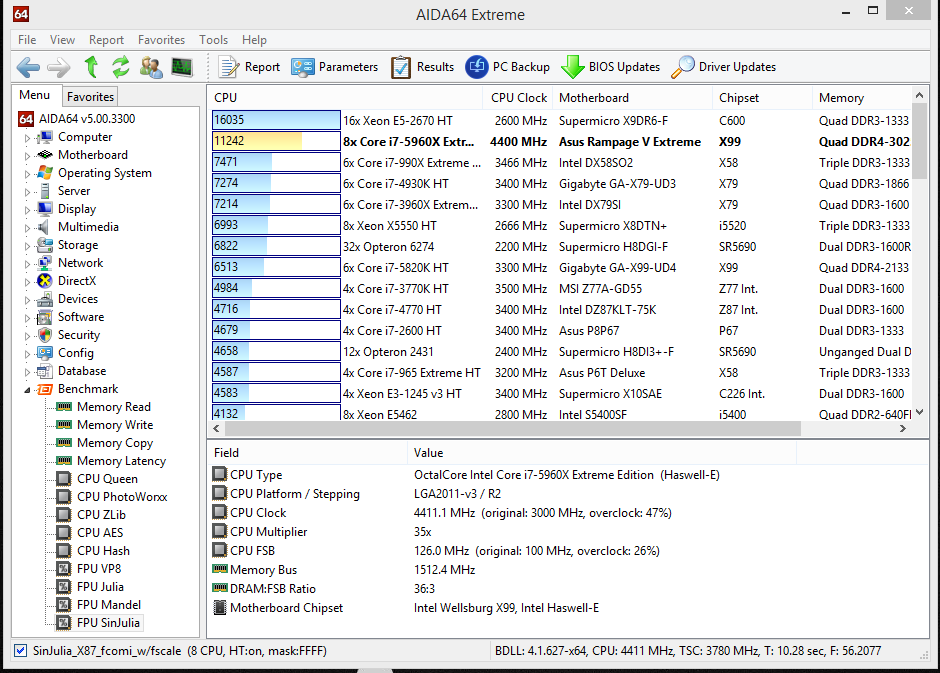Image resolution: width=940 pixels, height=673 pixels.
Task: Open the FPU Mandel benchmark
Action: [109, 604]
